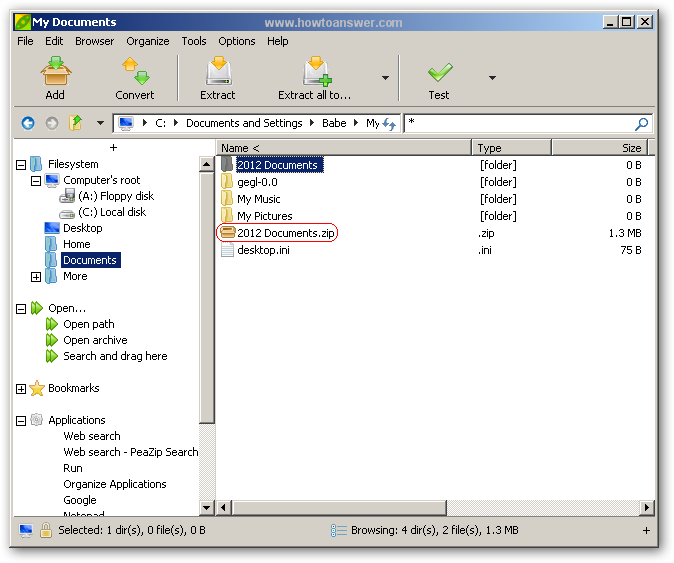Screen dimensions: 674x563
Task: Click the My Pictures folder icon
Action: [x=227, y=215]
